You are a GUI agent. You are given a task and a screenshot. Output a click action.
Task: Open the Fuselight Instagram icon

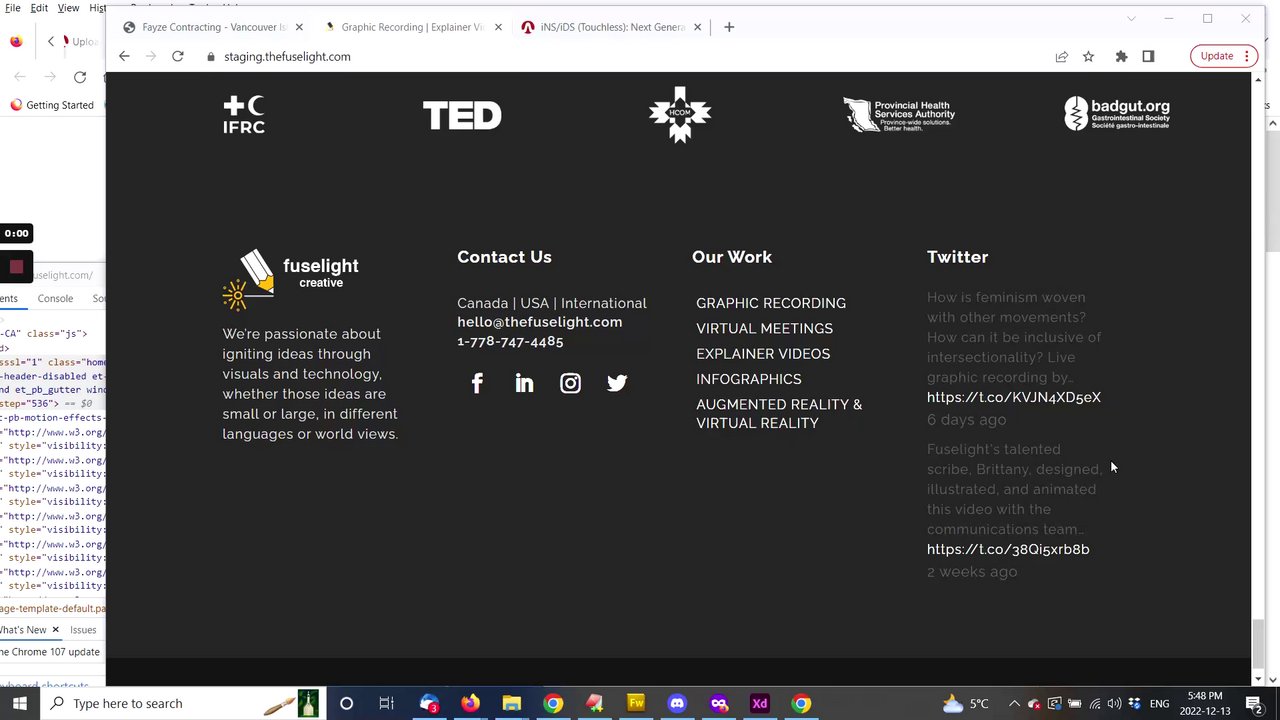click(x=570, y=383)
